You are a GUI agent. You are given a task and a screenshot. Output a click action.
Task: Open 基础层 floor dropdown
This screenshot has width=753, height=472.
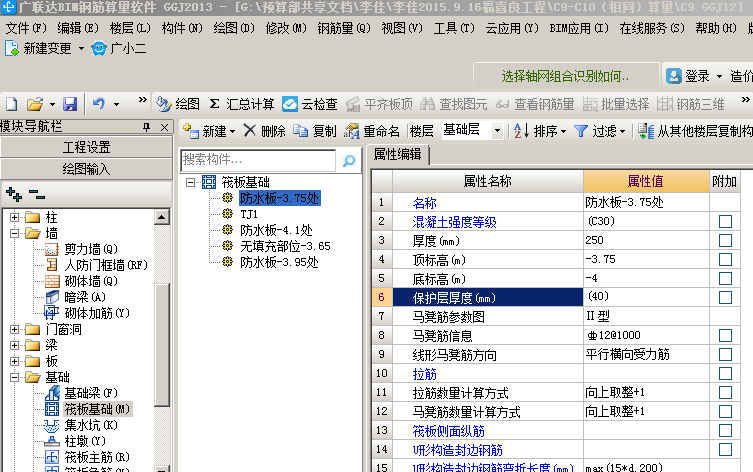pyautogui.click(x=497, y=130)
